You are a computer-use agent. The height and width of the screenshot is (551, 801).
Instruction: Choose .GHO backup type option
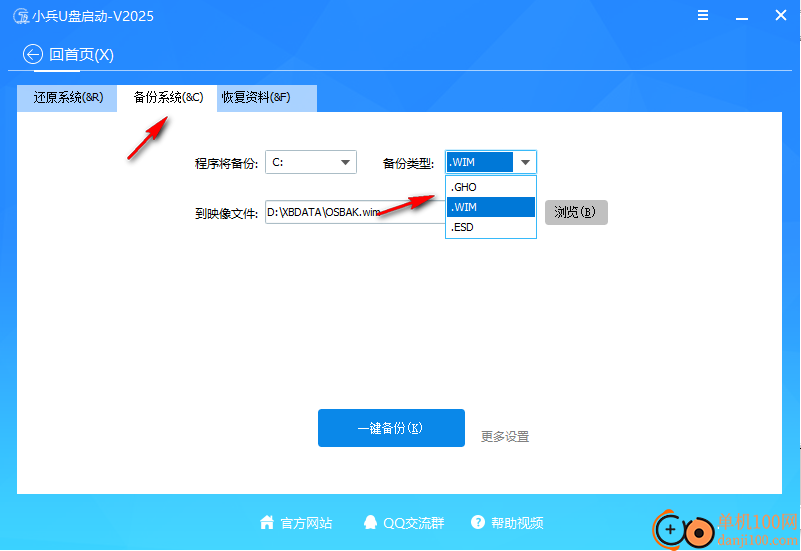491,187
